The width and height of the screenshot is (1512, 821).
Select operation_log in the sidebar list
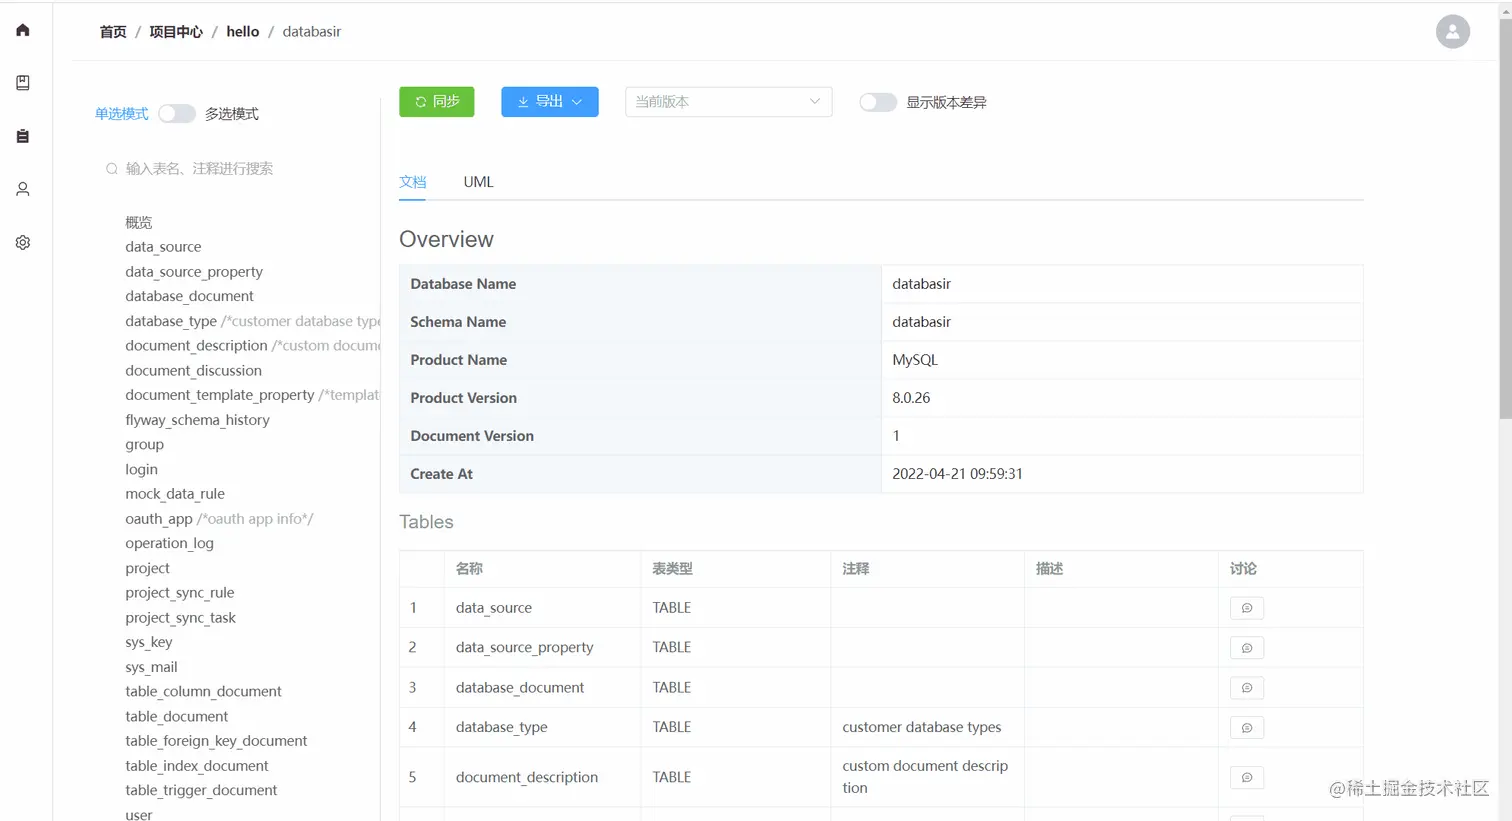pyautogui.click(x=169, y=544)
